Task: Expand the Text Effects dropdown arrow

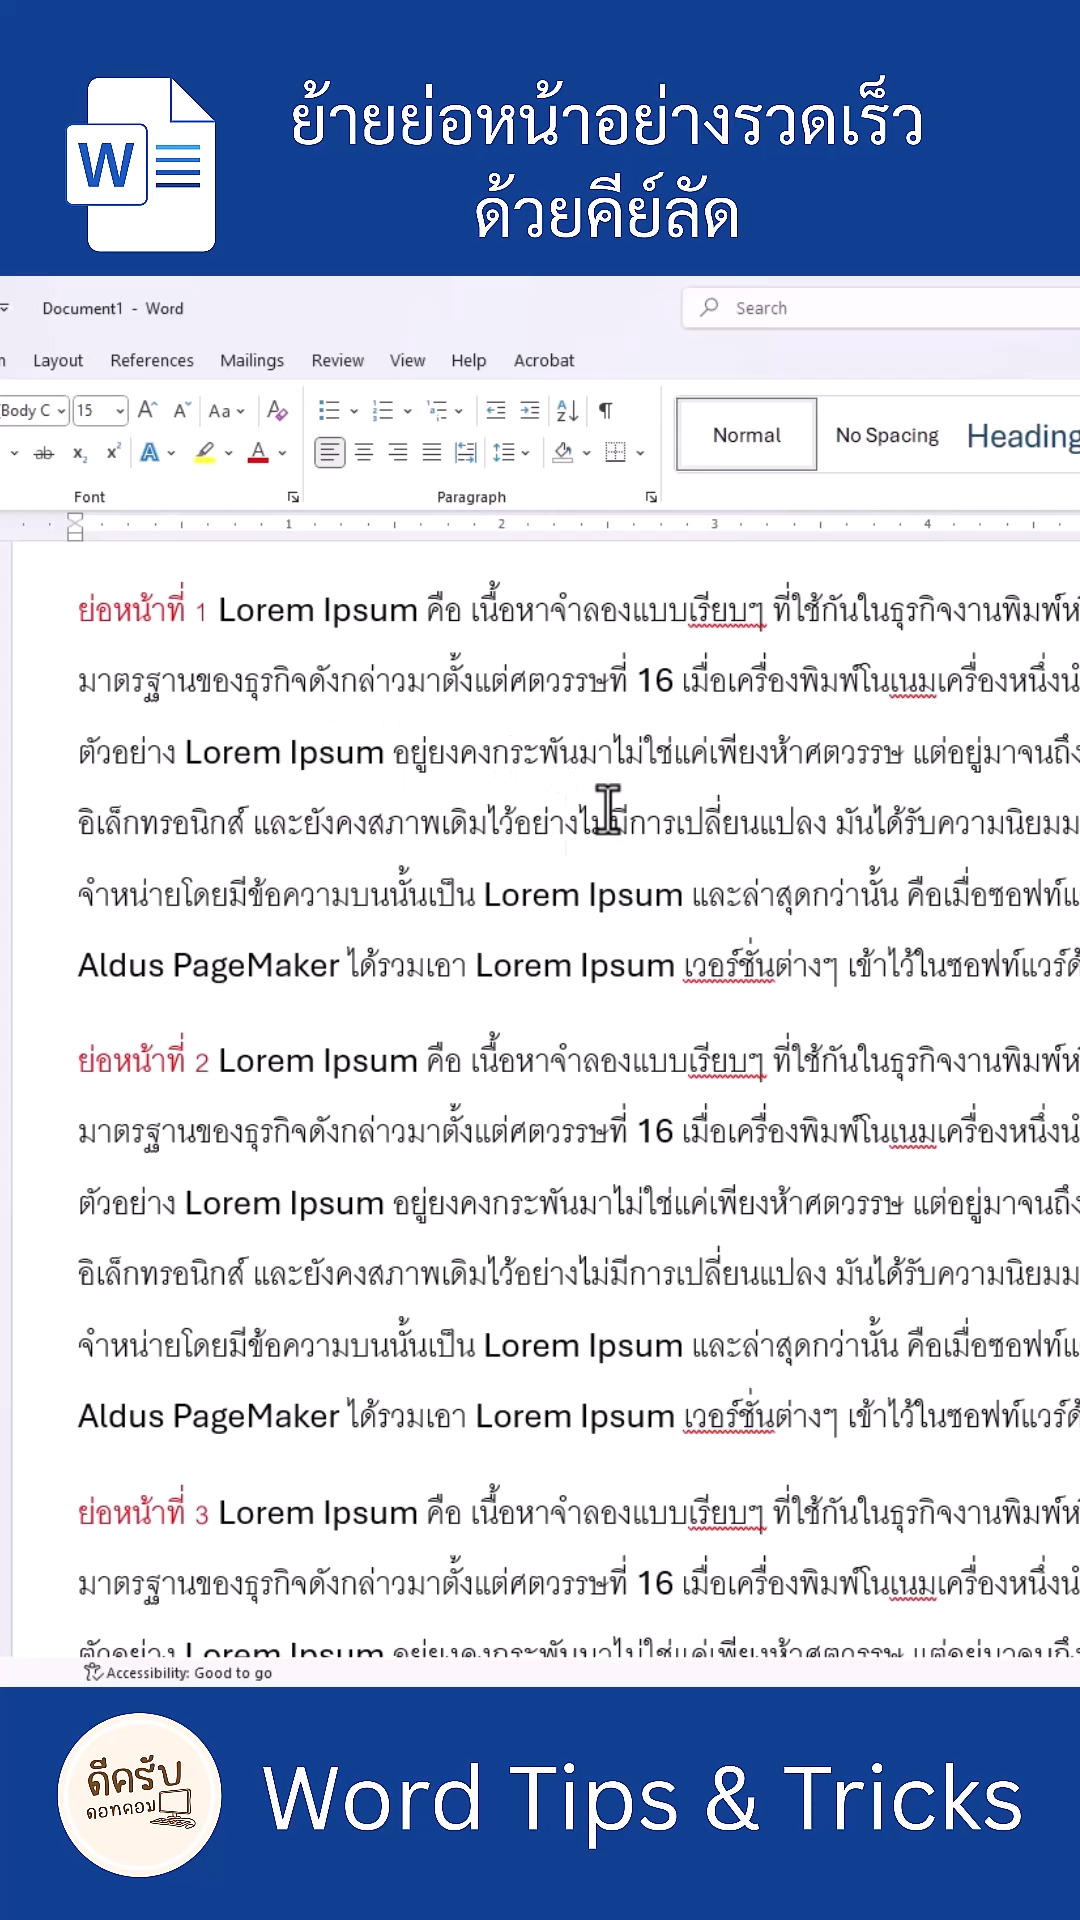Action: click(x=172, y=454)
